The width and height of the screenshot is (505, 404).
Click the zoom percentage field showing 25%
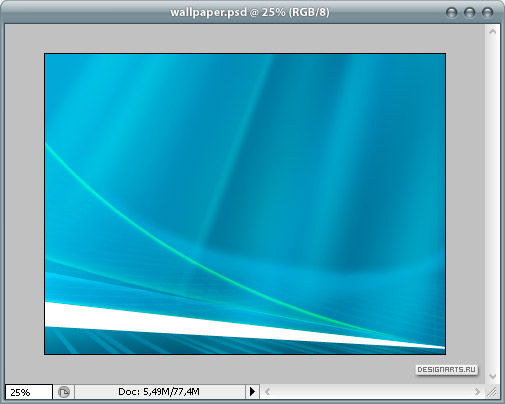point(29,392)
